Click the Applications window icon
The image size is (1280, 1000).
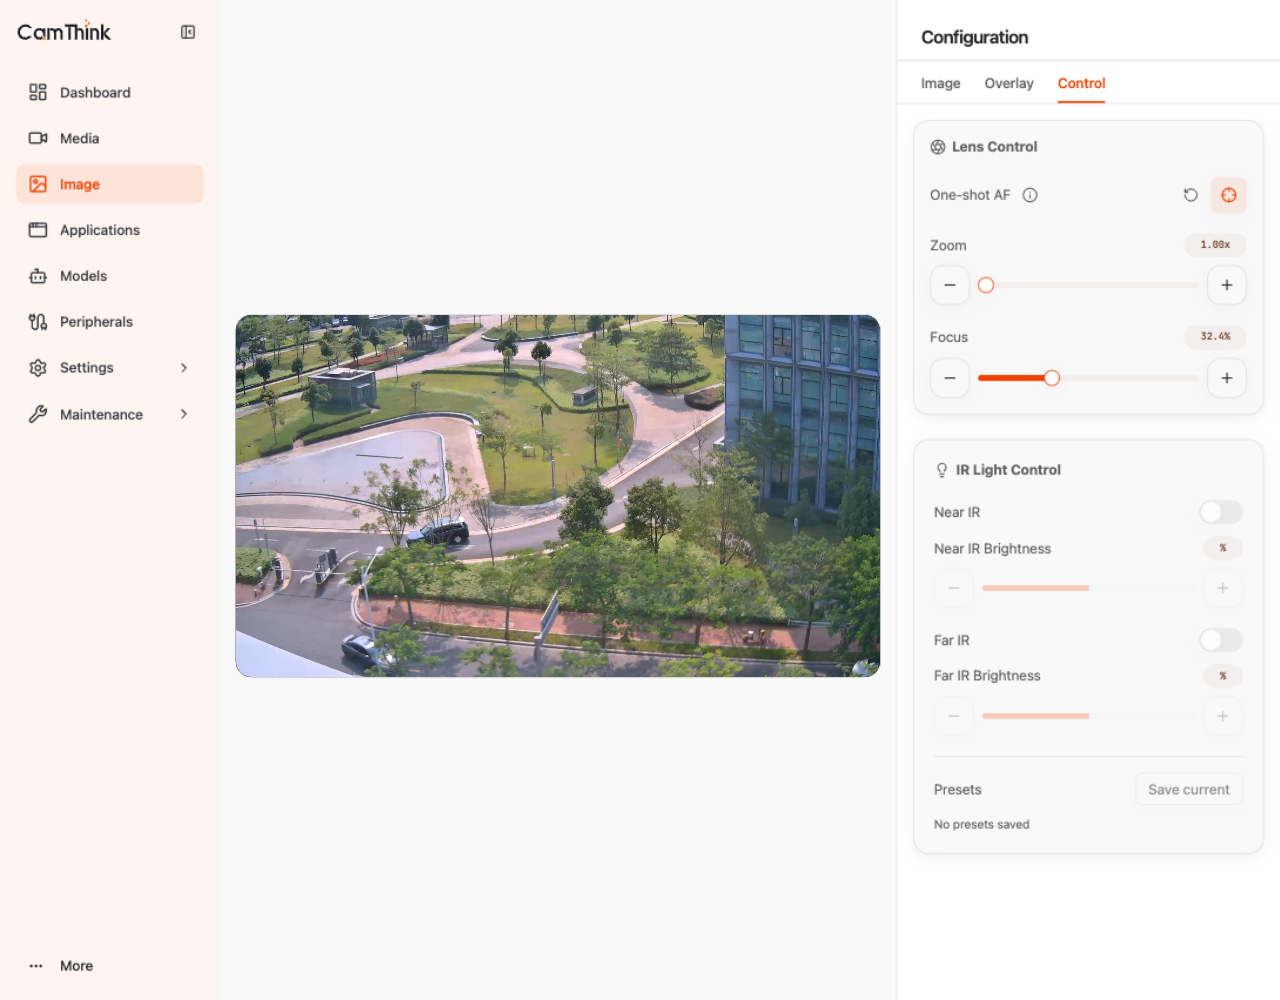point(38,230)
